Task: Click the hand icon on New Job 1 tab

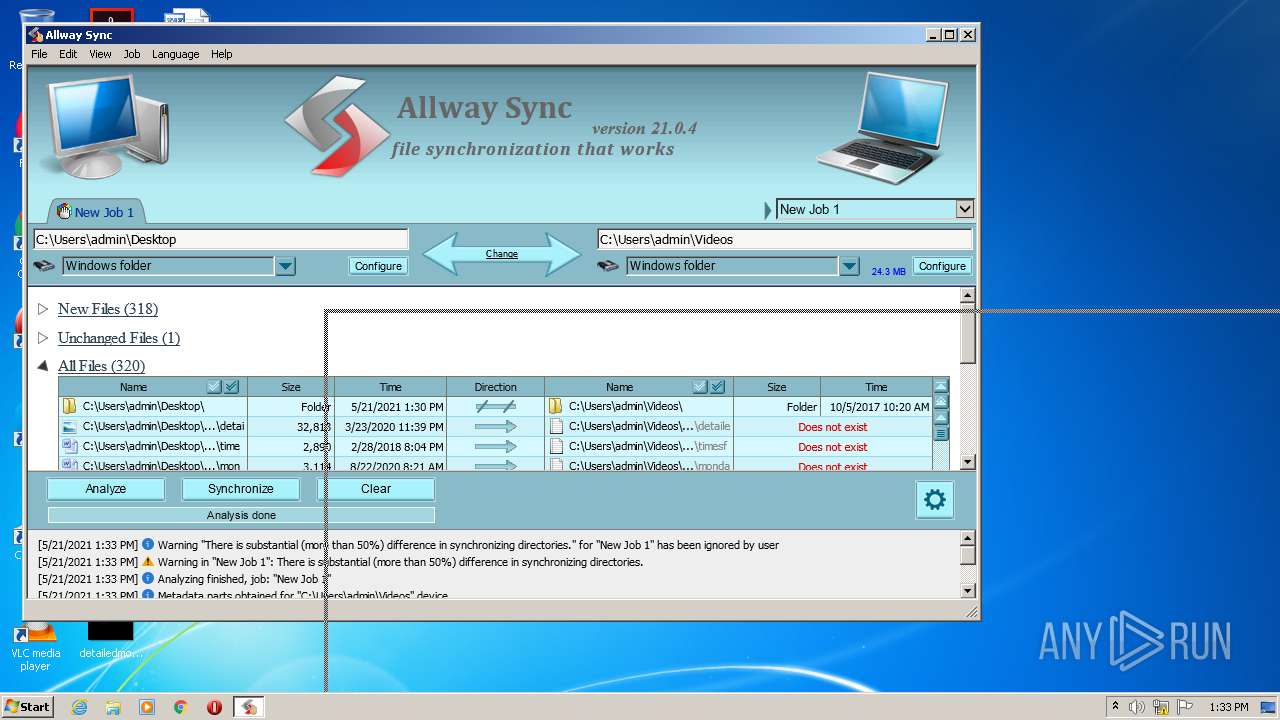Action: click(64, 211)
